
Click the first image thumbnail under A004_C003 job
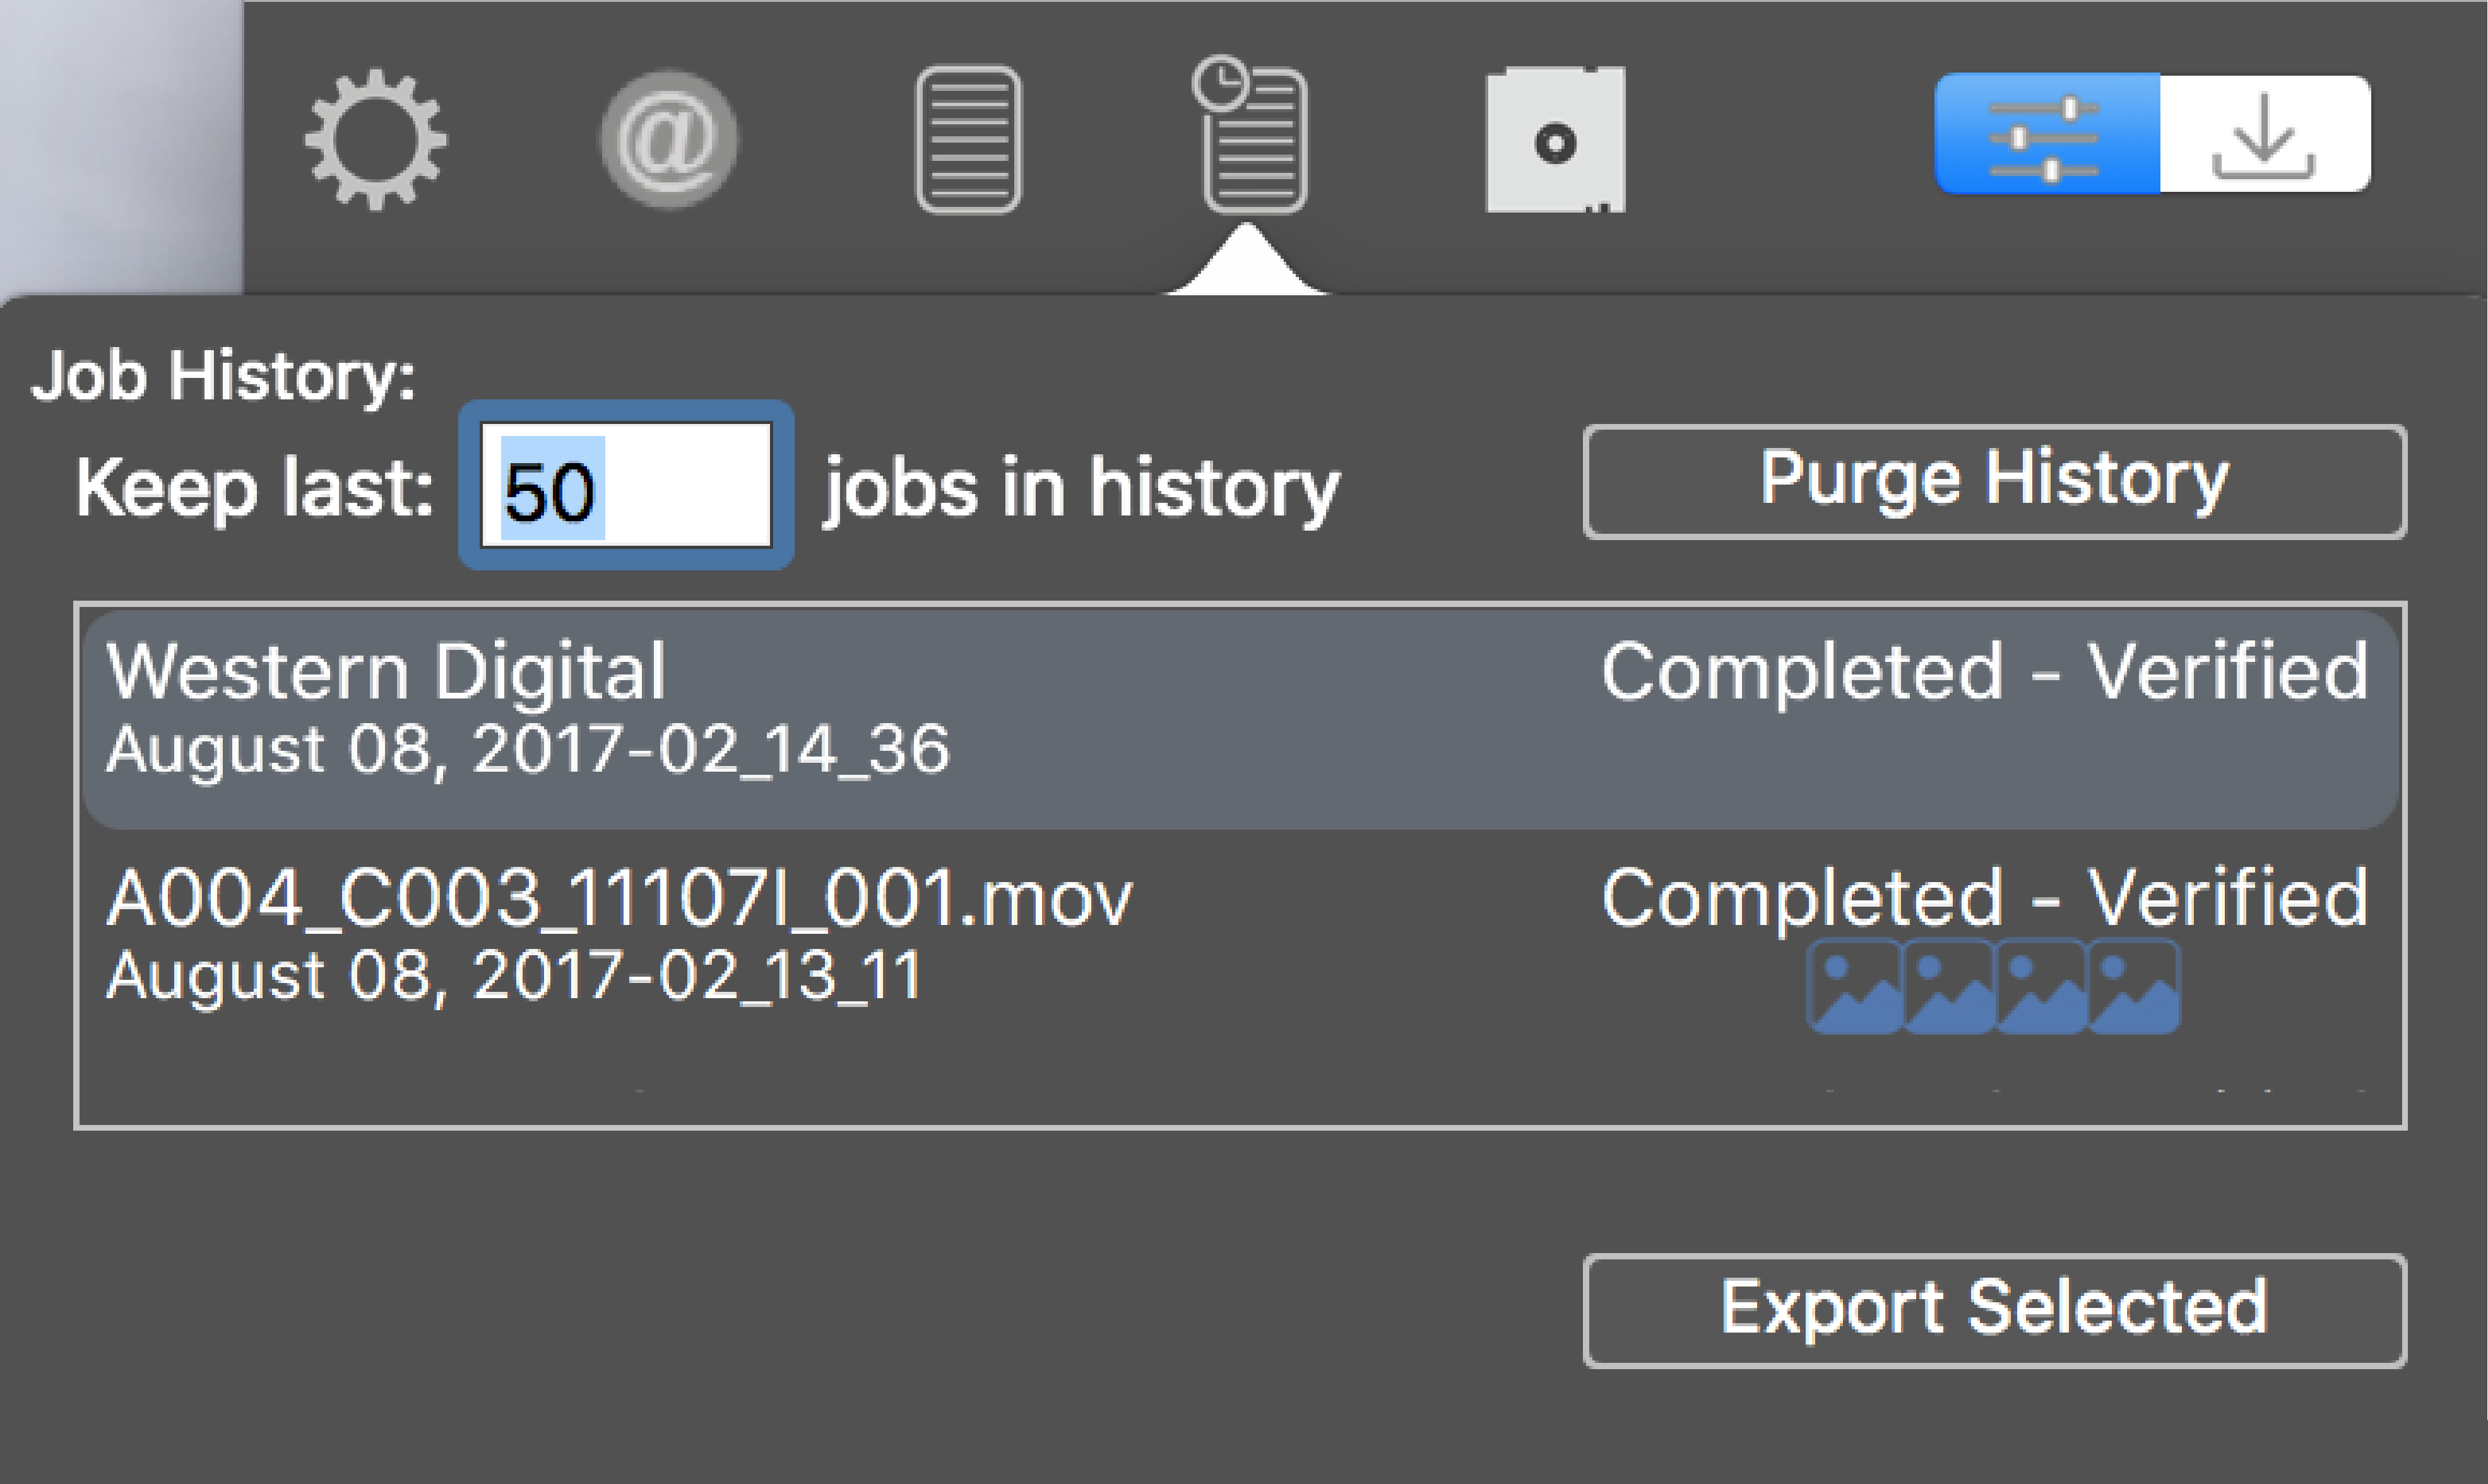click(x=1855, y=987)
